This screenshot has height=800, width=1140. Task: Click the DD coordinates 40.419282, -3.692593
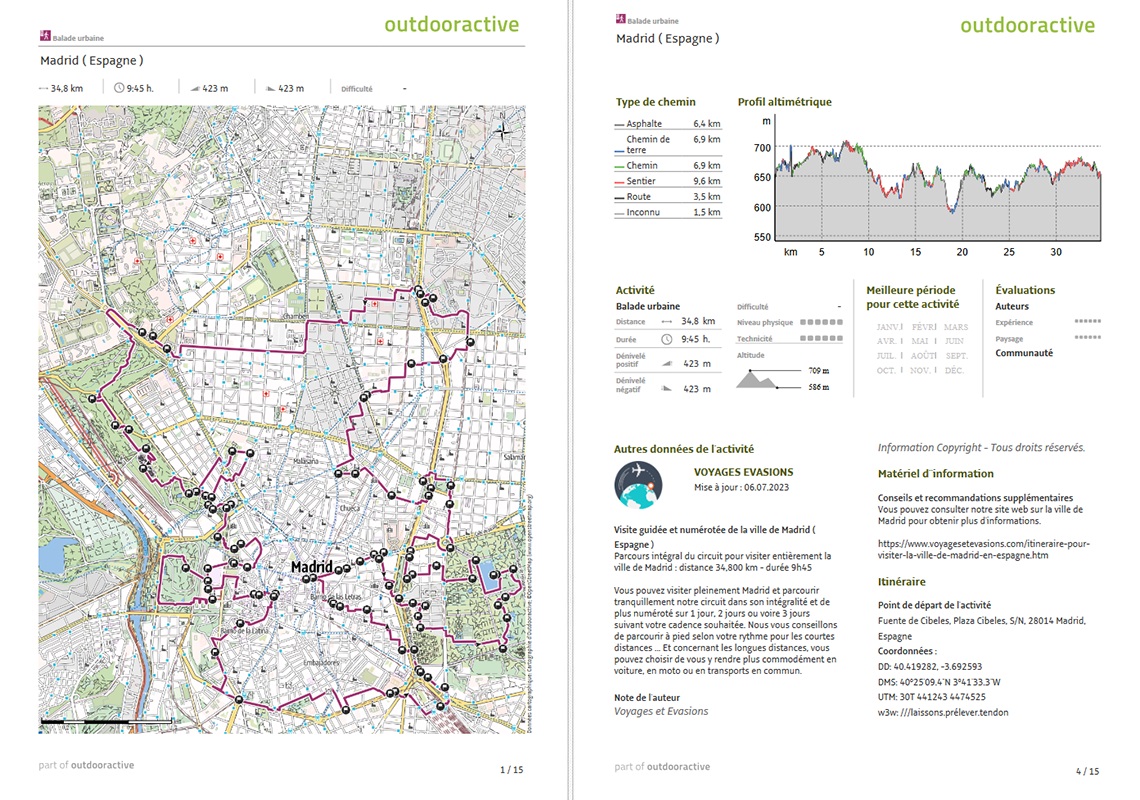click(930, 666)
